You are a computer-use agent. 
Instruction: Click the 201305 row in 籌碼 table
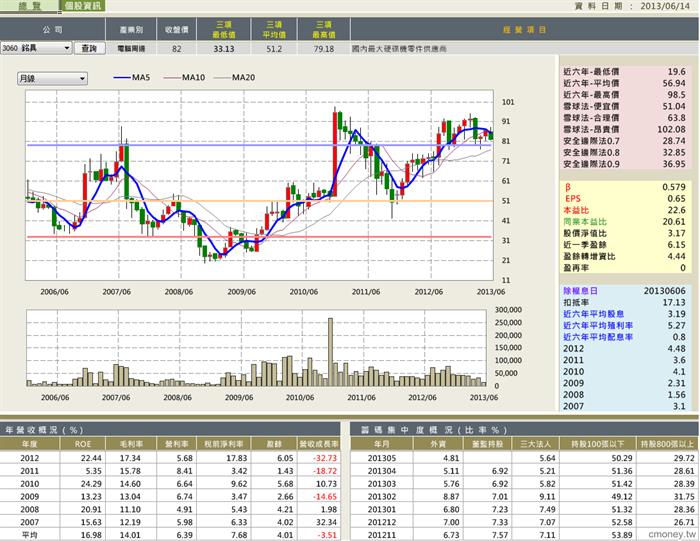click(x=524, y=458)
